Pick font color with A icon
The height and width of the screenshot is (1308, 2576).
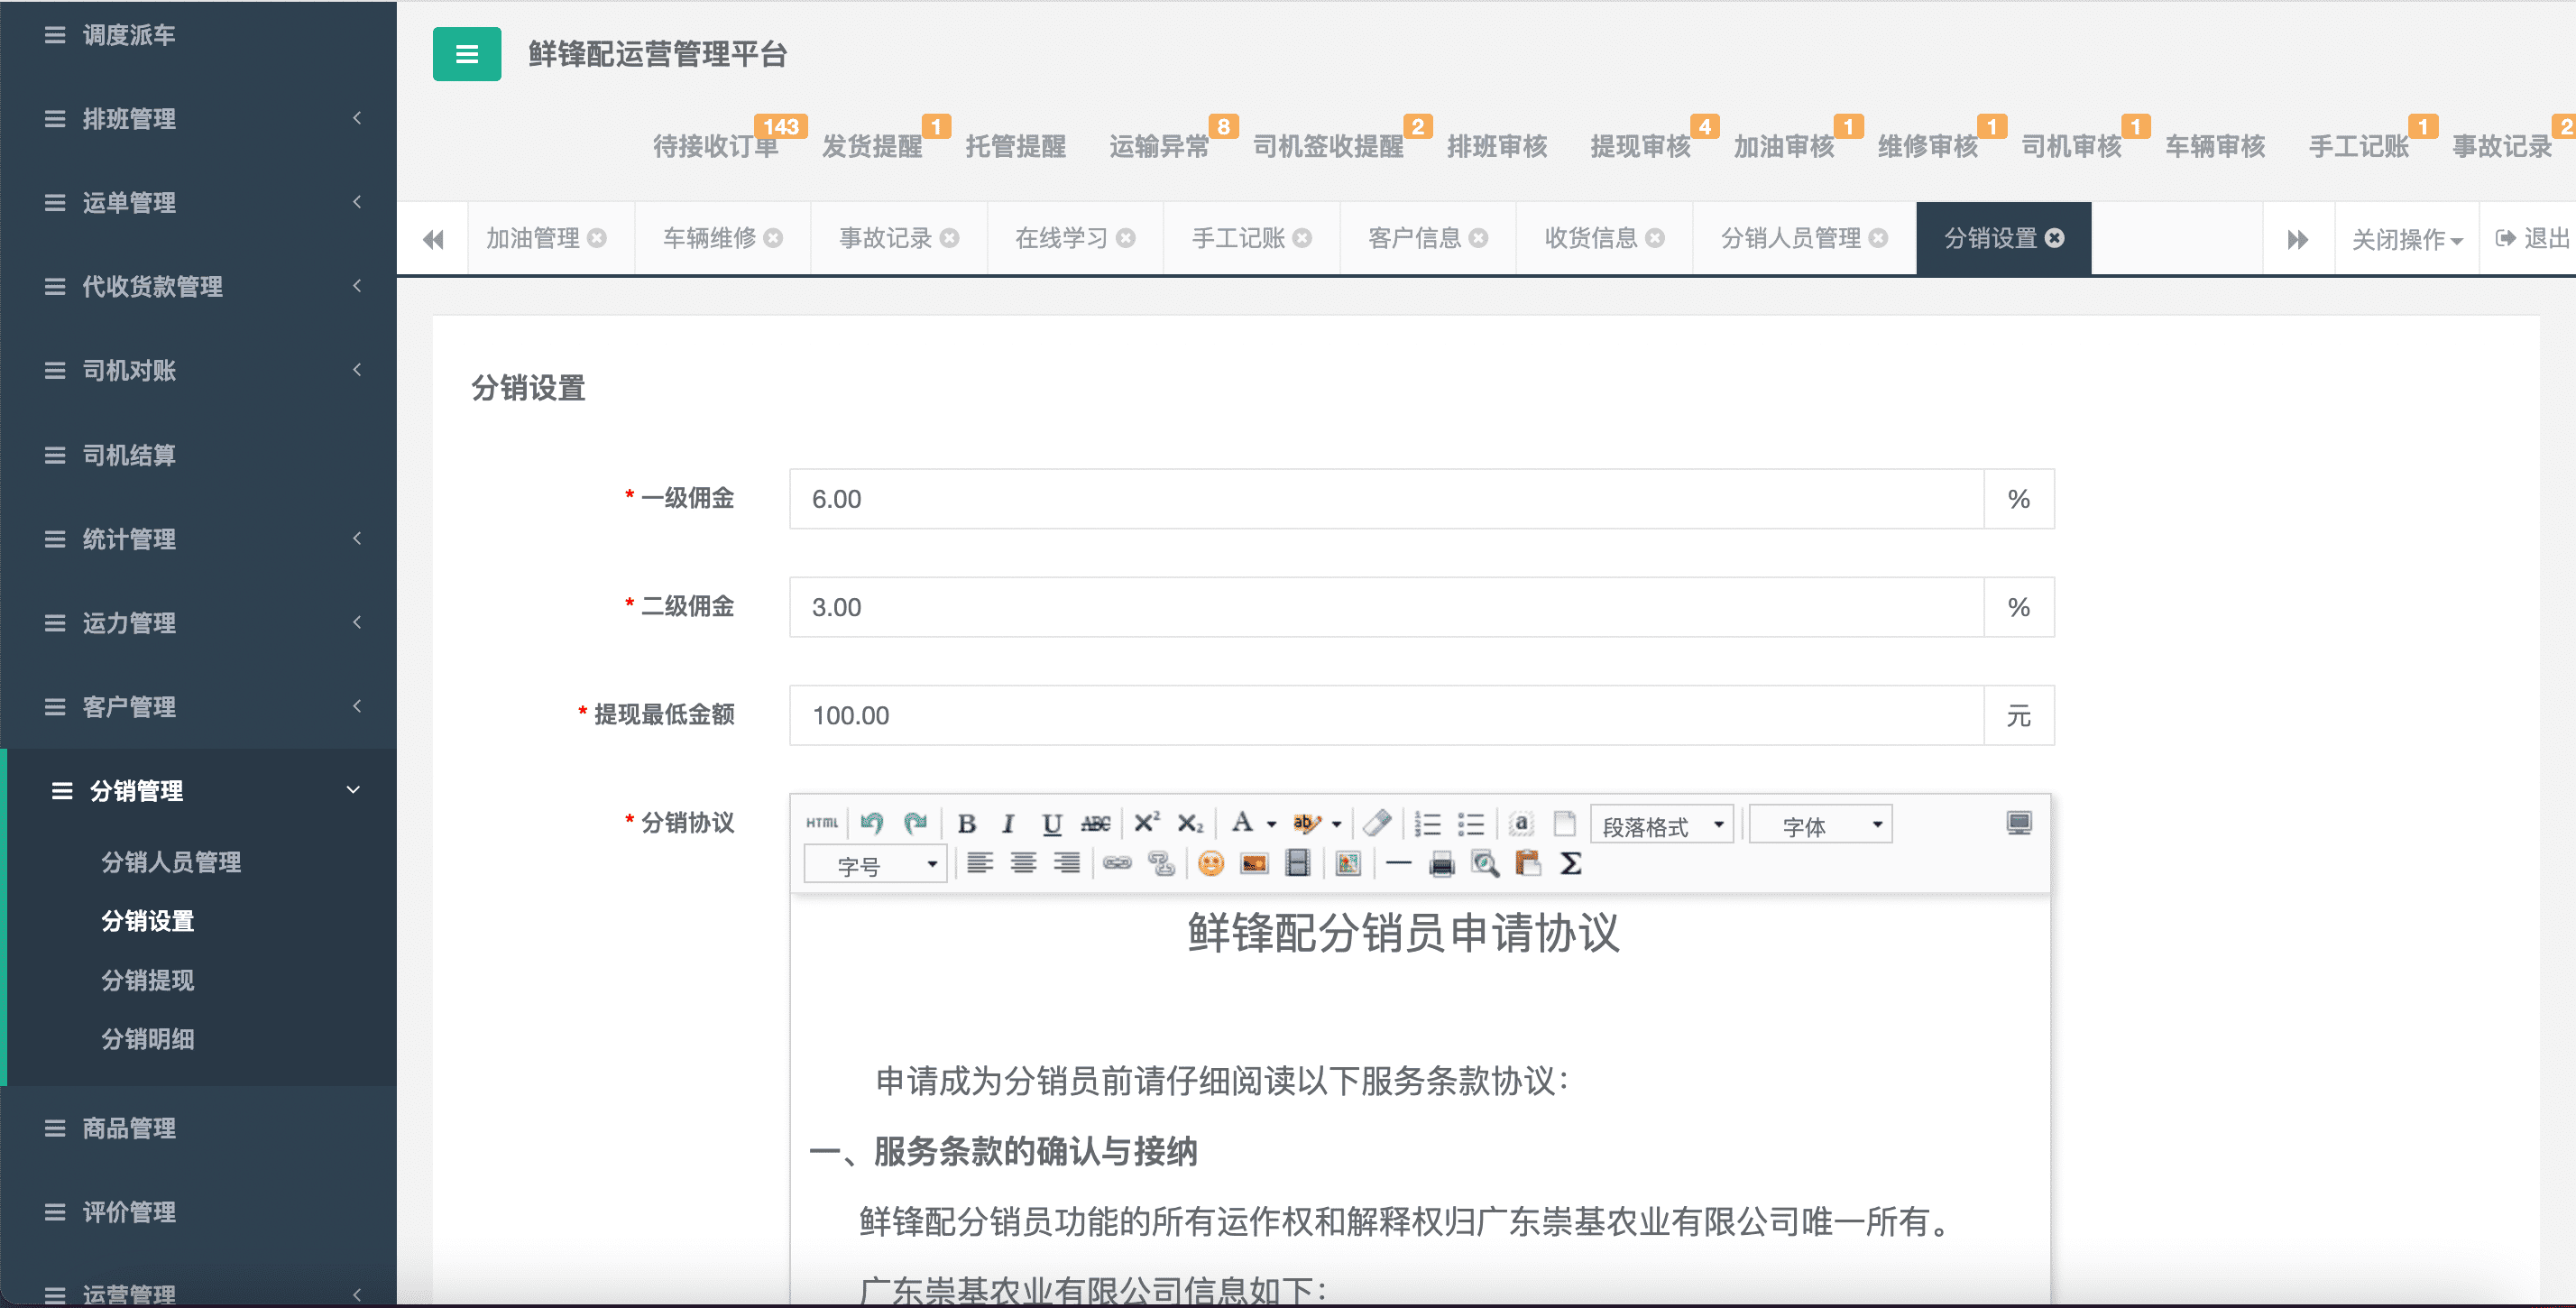(1242, 823)
